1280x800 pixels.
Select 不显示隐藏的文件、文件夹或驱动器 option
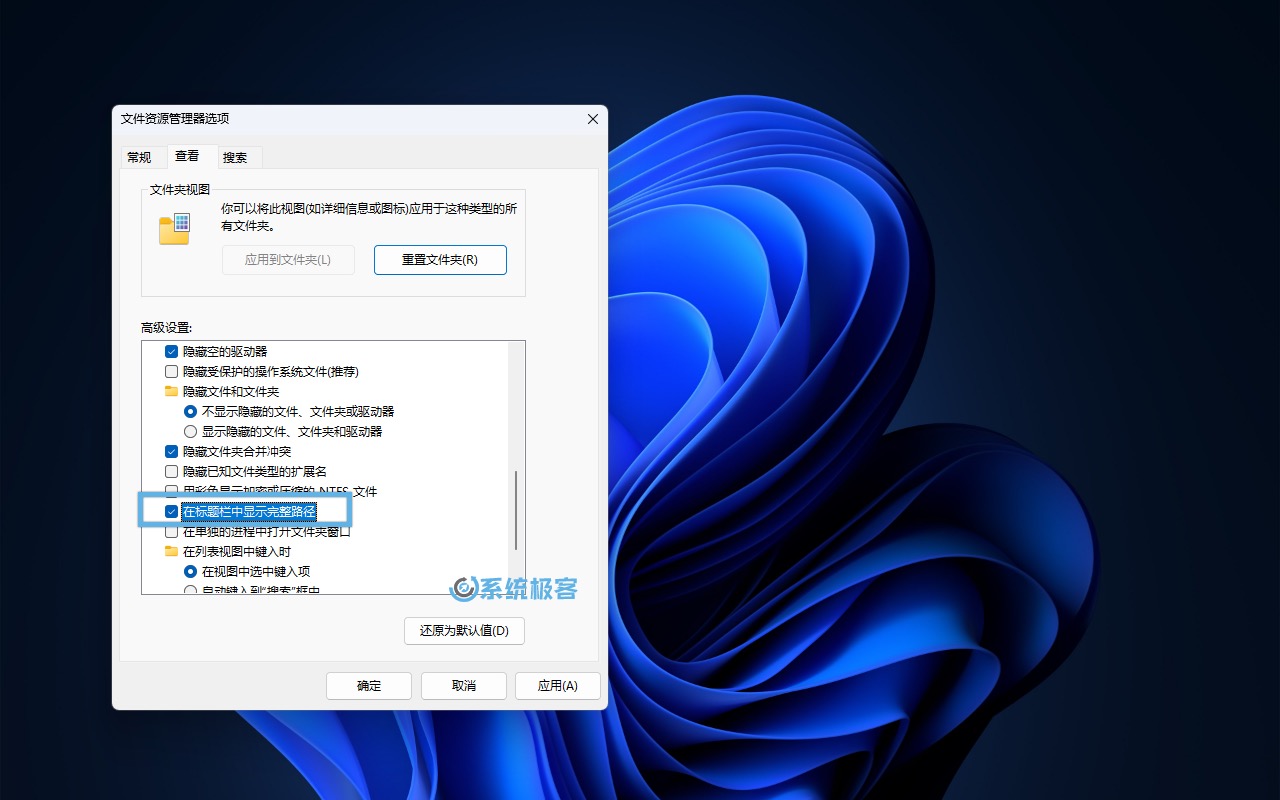(x=190, y=411)
